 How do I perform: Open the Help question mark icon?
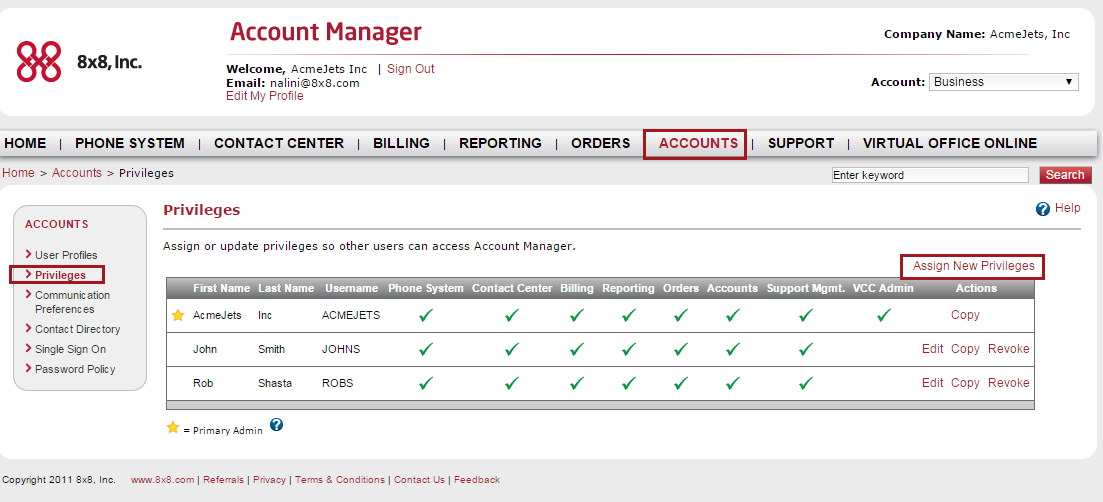pyautogui.click(x=1043, y=209)
